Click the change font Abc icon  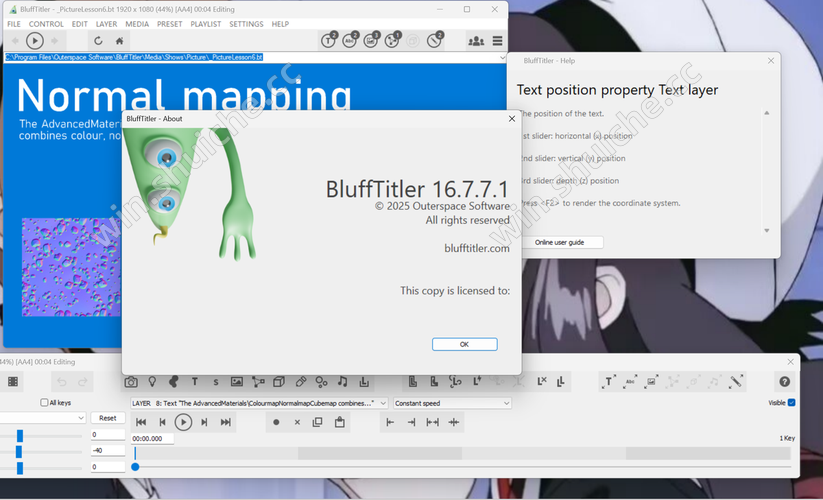click(x=630, y=382)
